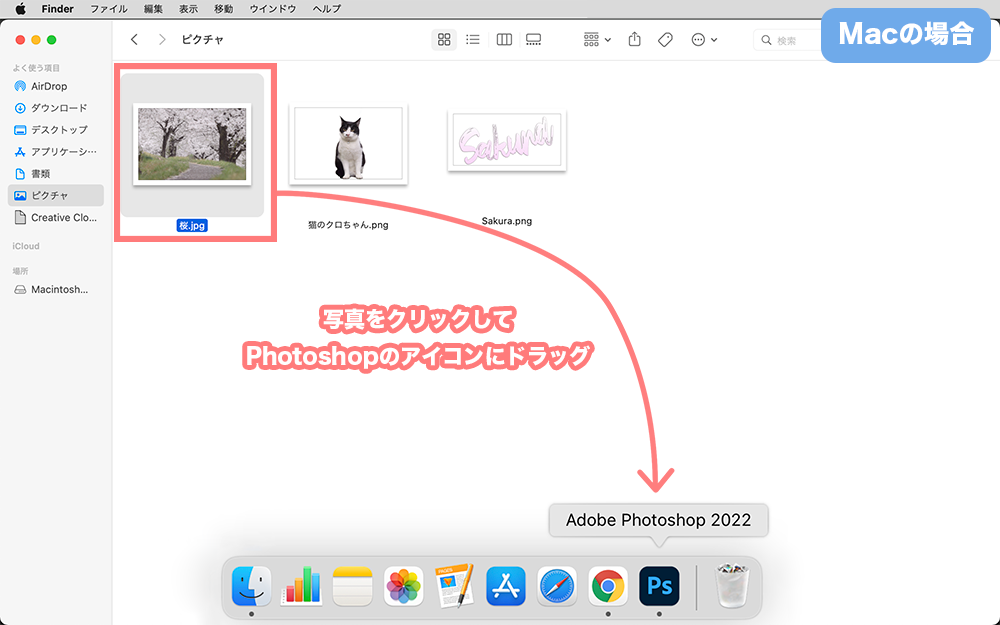Viewport: 1000px width, 625px height.
Task: Open the 移動 menu
Action: 223,9
